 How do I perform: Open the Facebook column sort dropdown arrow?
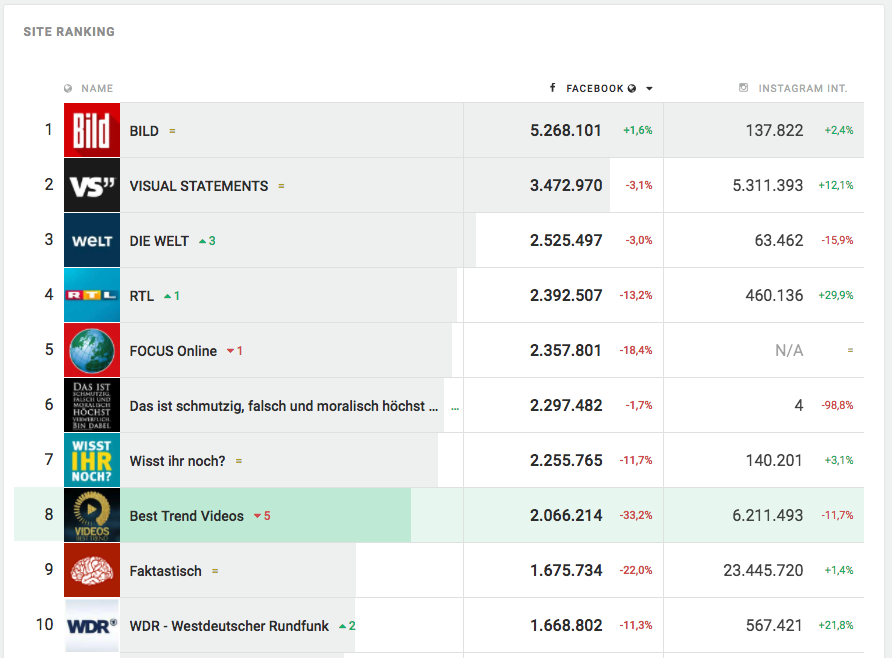click(x=649, y=89)
